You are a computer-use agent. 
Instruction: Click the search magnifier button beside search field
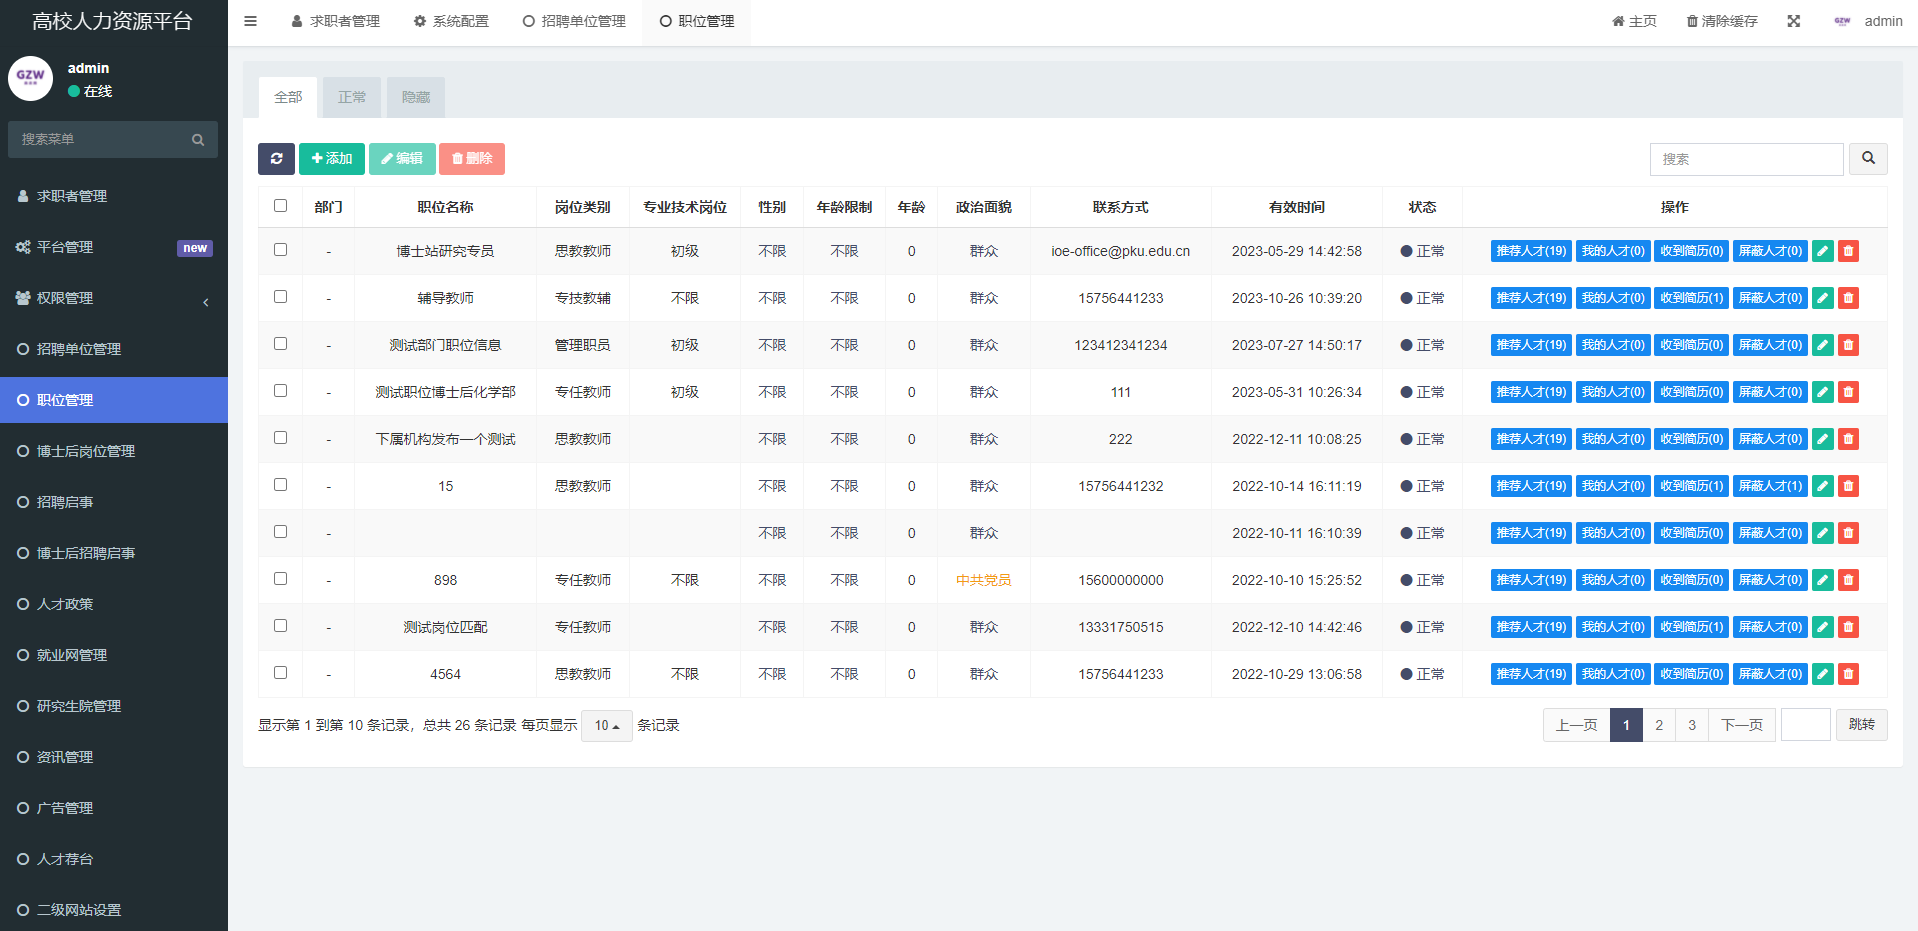1867,159
